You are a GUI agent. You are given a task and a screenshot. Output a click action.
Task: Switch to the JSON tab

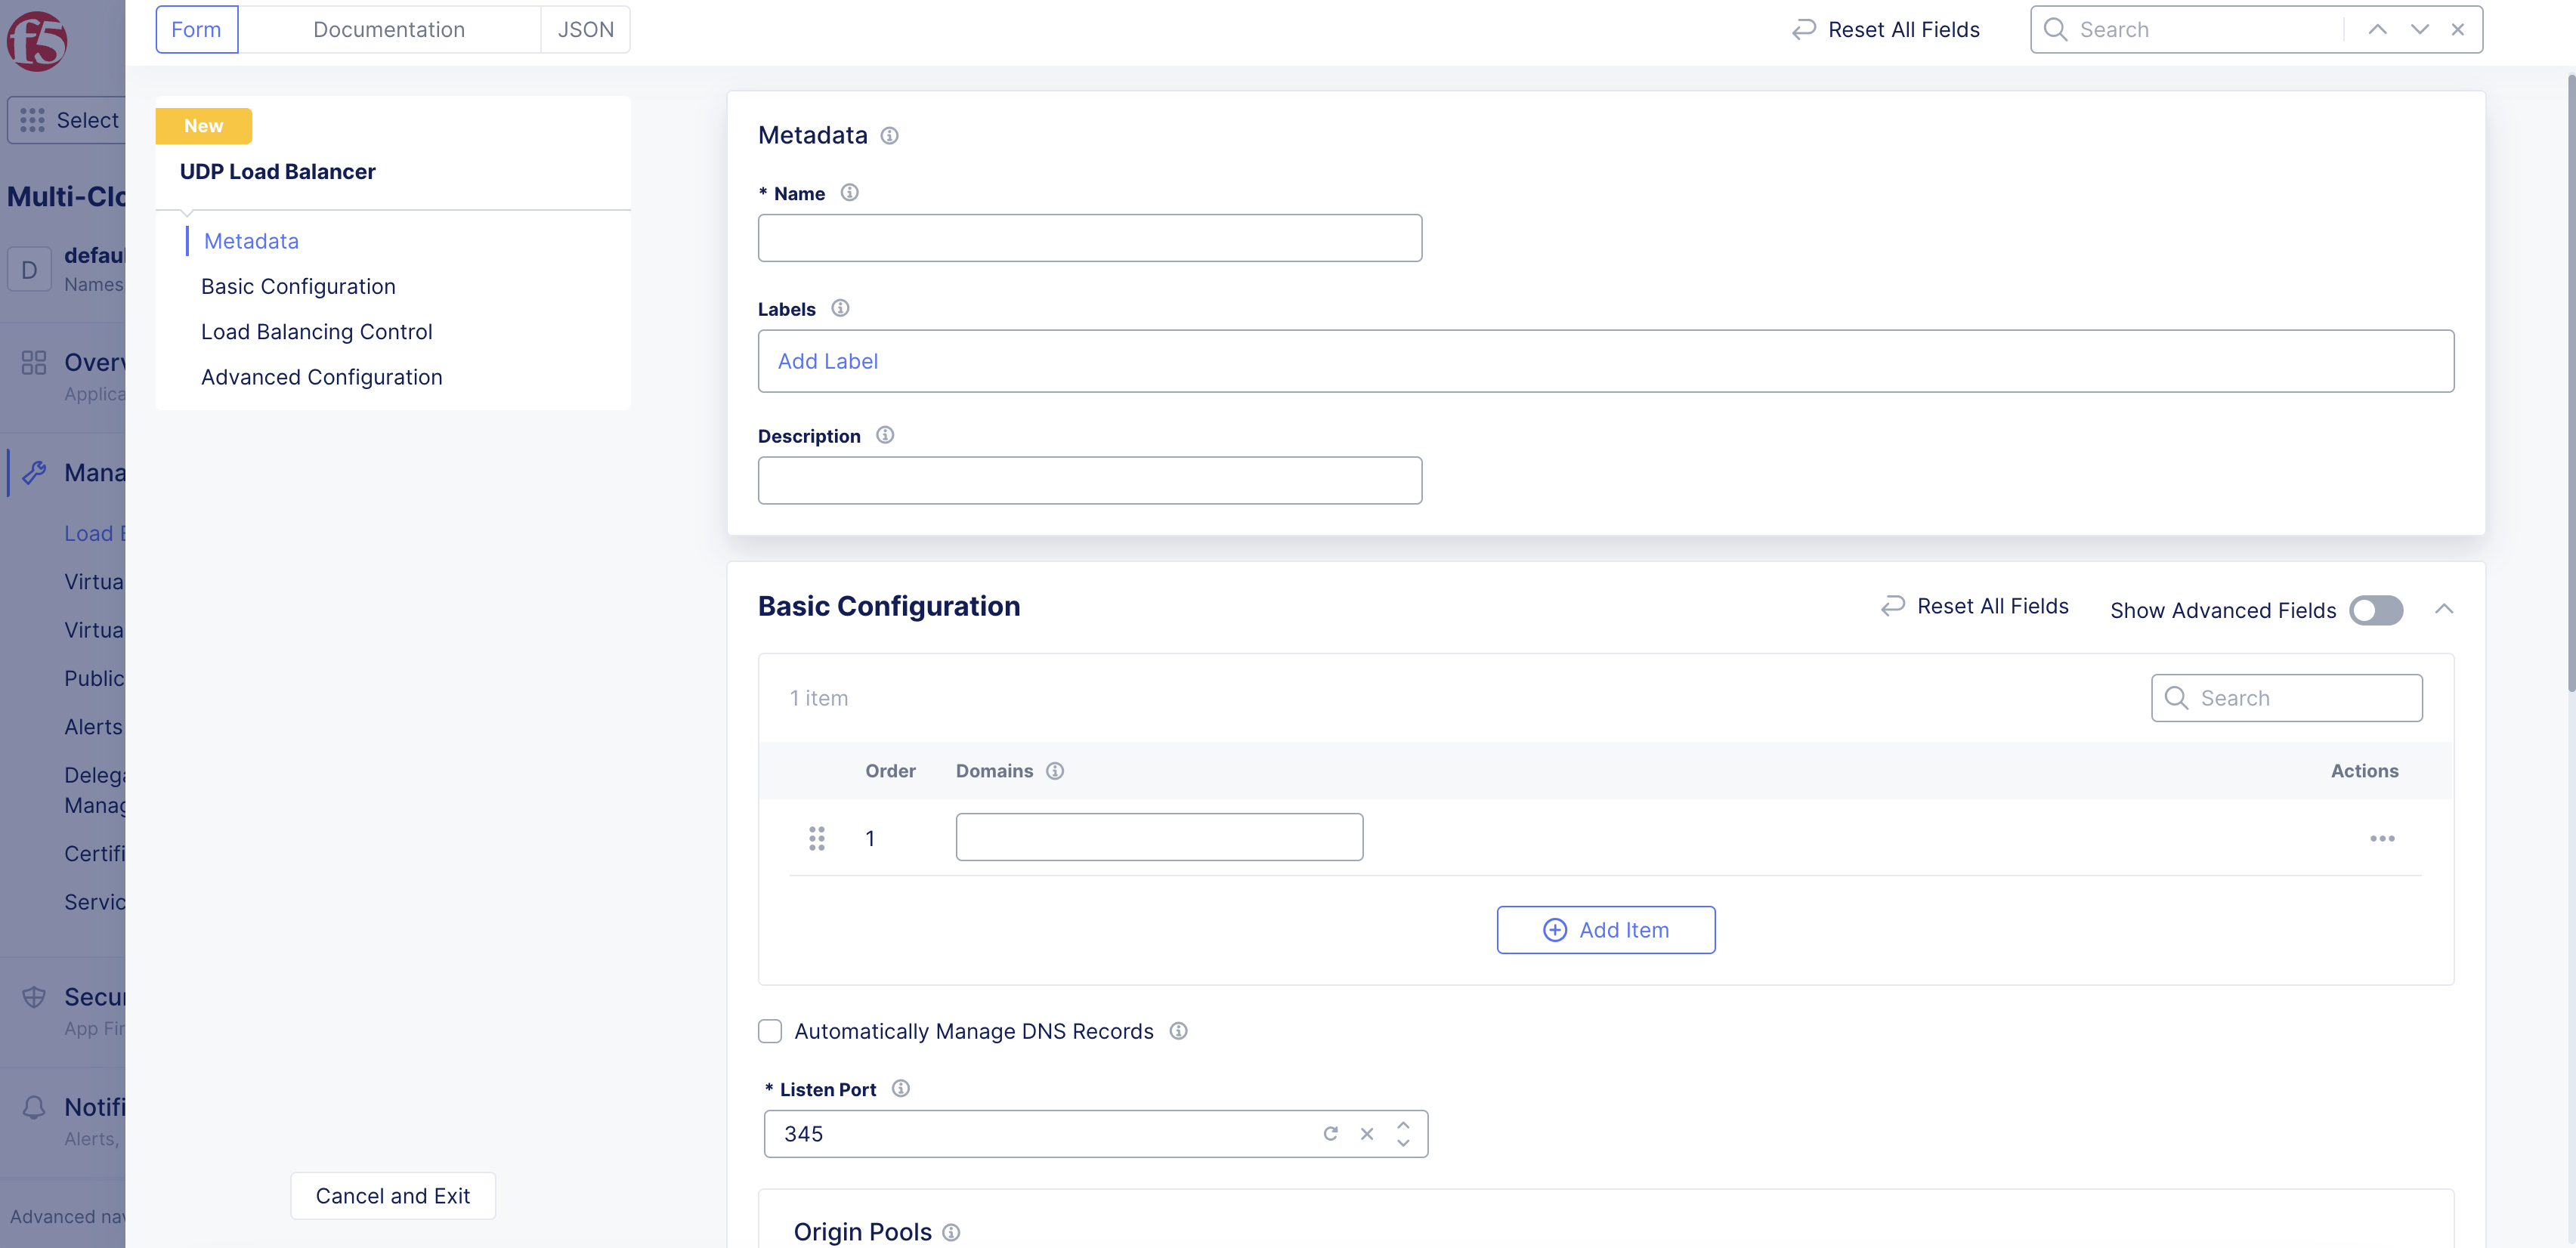click(x=585, y=29)
